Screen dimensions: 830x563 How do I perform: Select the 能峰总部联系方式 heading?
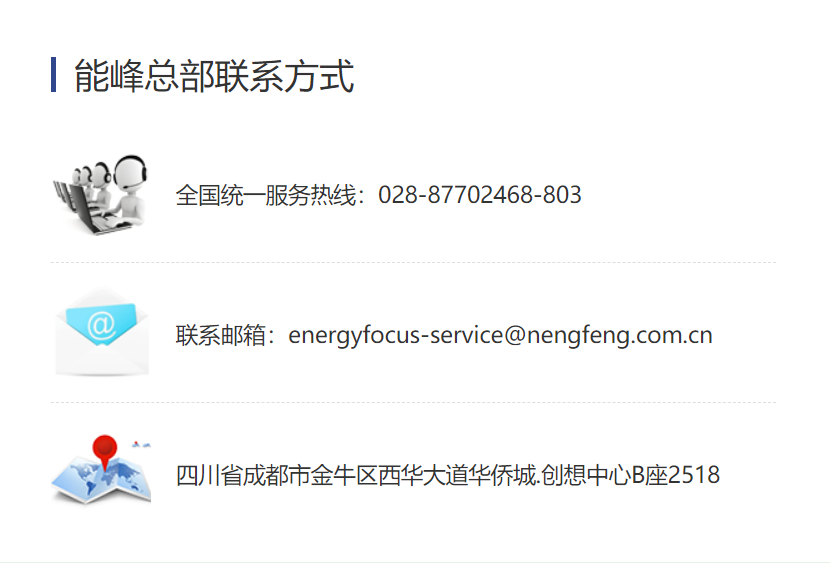tap(214, 76)
